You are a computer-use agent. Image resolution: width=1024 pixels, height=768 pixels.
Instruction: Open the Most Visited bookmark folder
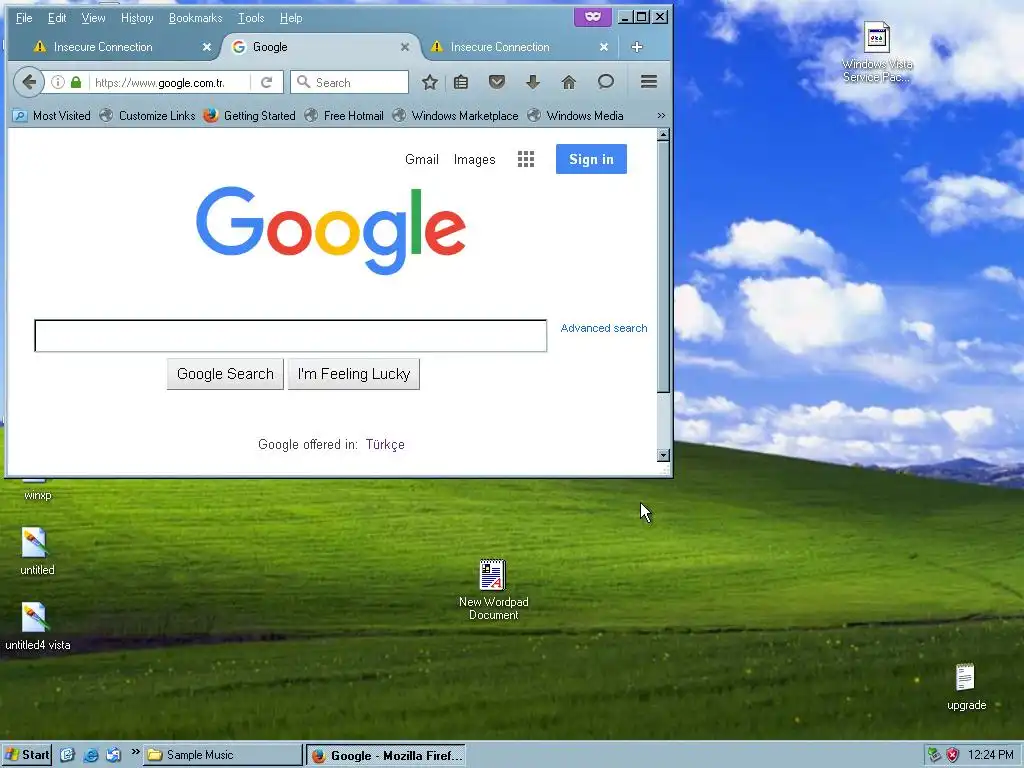(x=52, y=116)
